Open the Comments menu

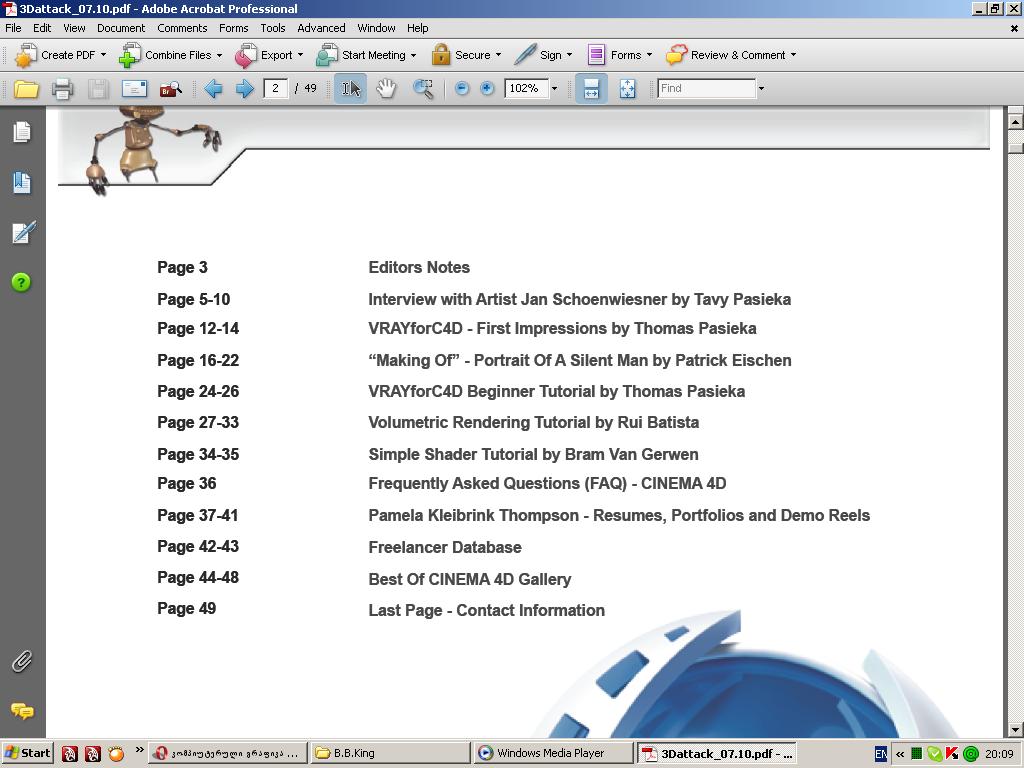[x=182, y=28]
